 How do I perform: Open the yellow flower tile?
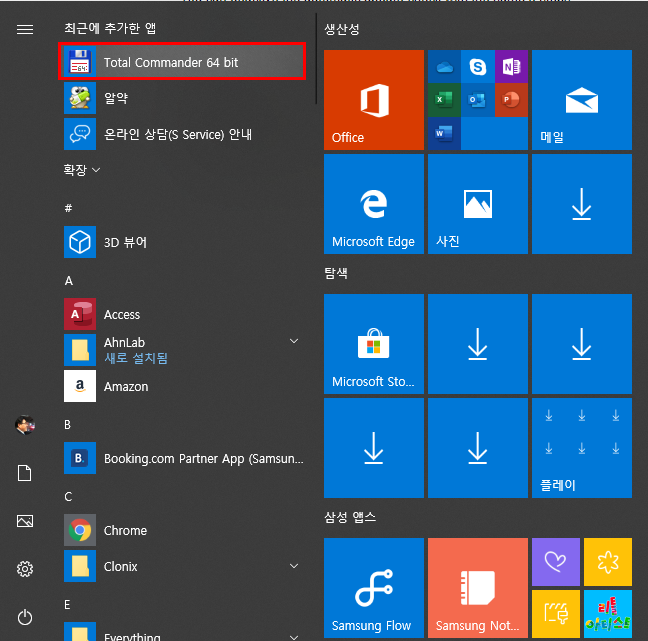click(x=608, y=562)
